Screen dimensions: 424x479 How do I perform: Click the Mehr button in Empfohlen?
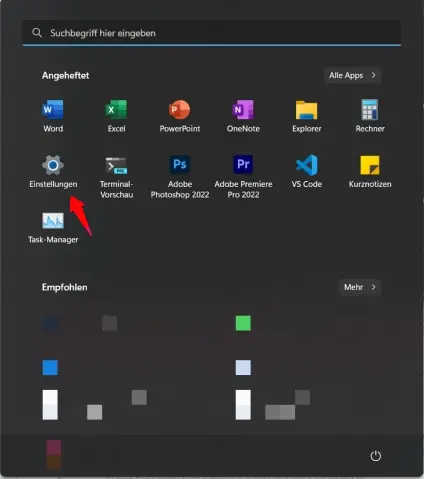click(360, 287)
